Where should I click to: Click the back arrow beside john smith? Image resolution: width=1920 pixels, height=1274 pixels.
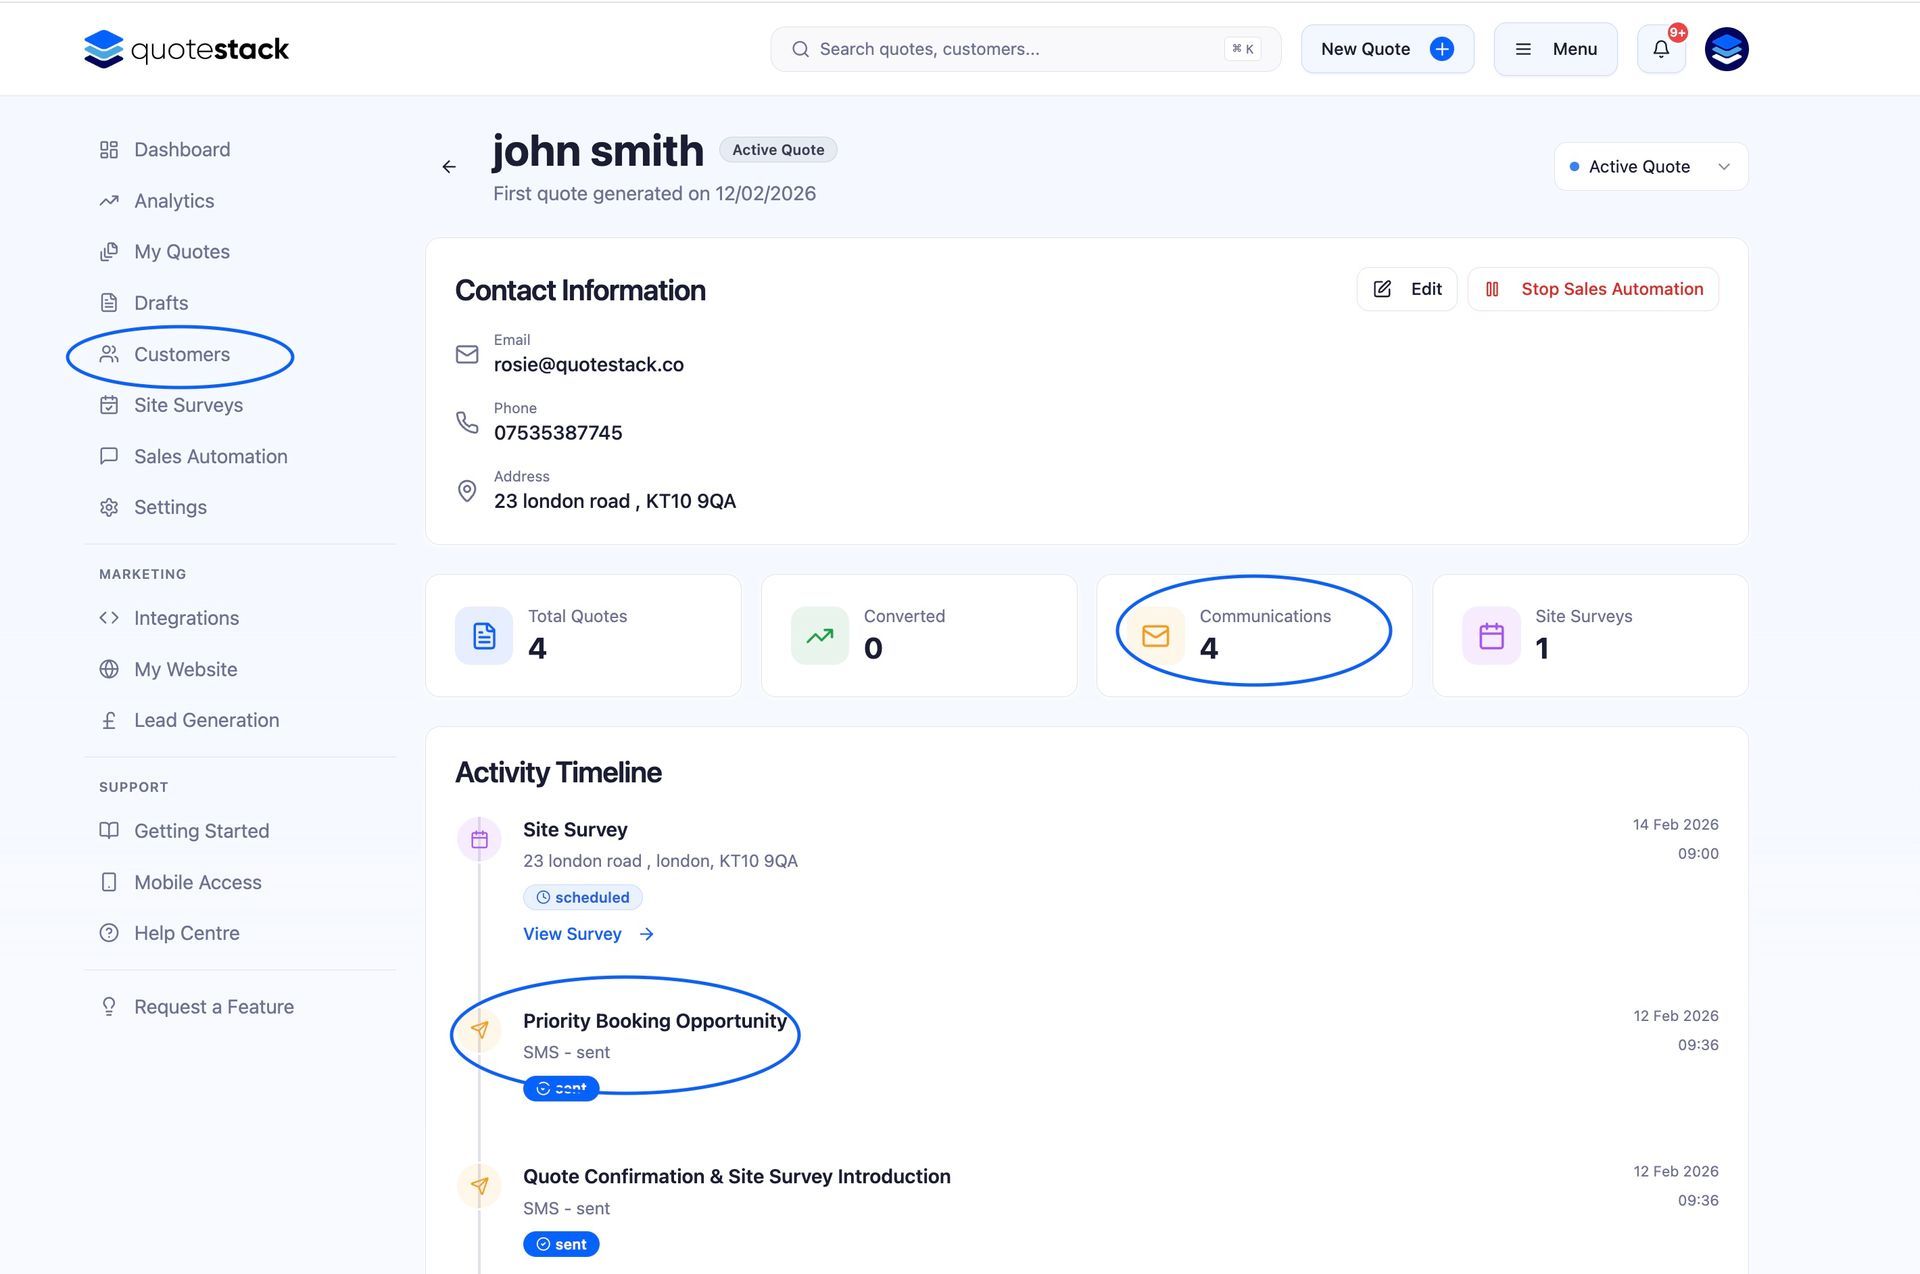point(449,167)
